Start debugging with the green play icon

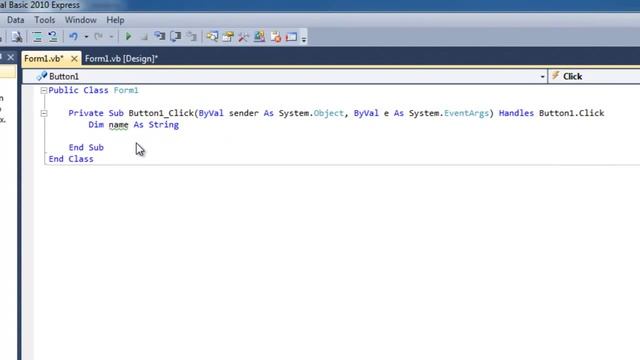click(x=129, y=37)
